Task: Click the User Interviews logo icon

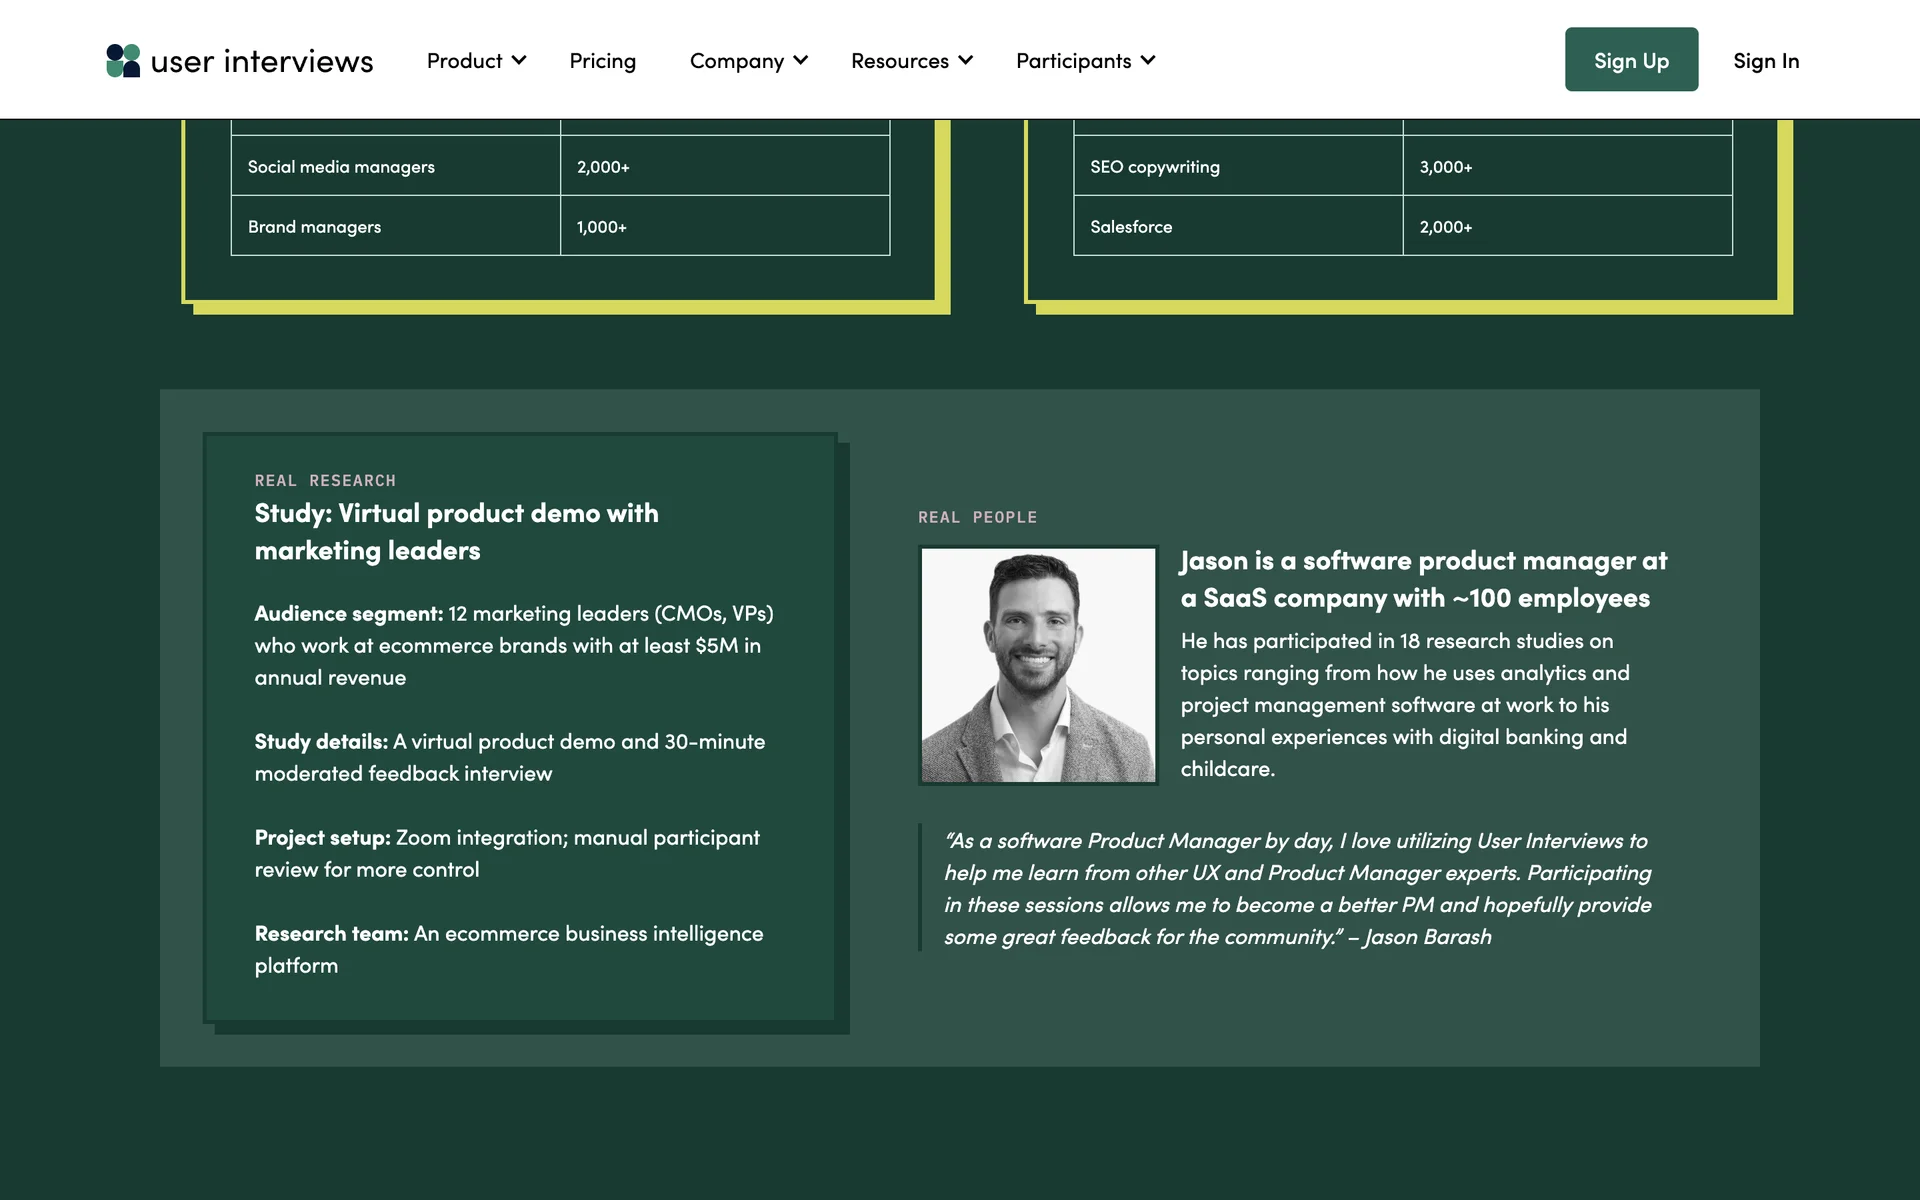Action: [123, 61]
